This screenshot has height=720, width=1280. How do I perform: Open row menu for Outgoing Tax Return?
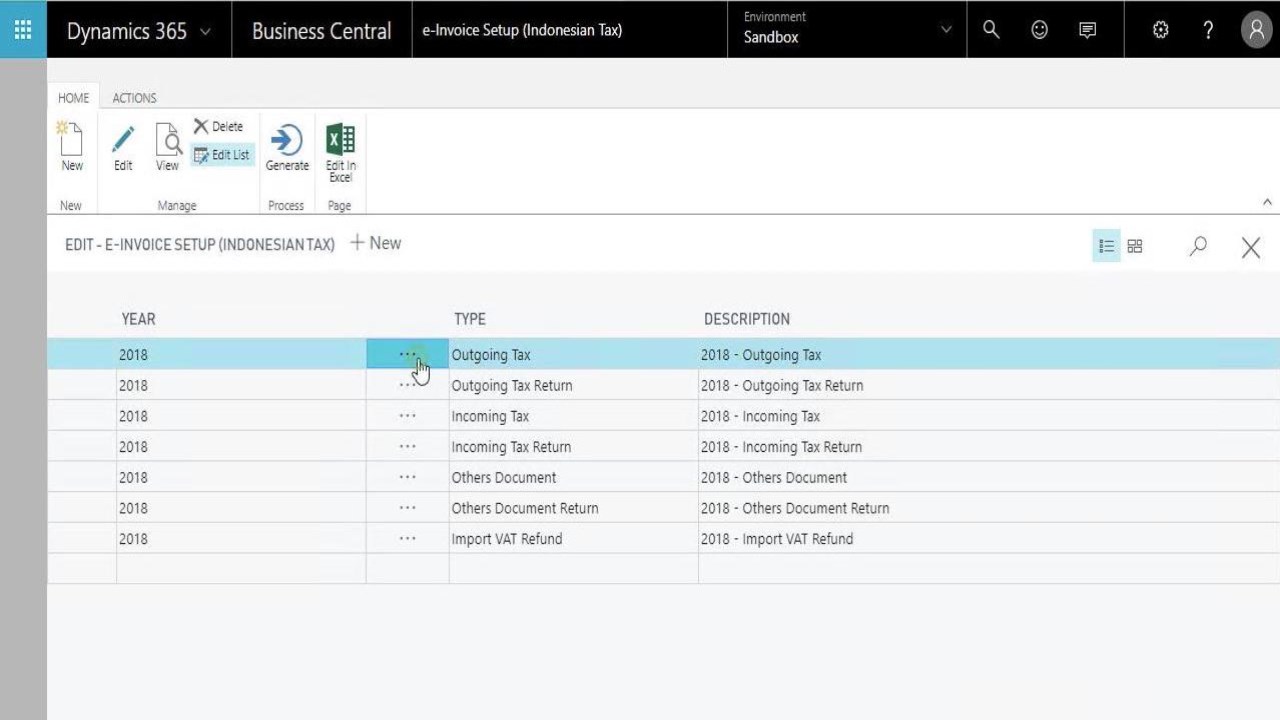pyautogui.click(x=407, y=385)
